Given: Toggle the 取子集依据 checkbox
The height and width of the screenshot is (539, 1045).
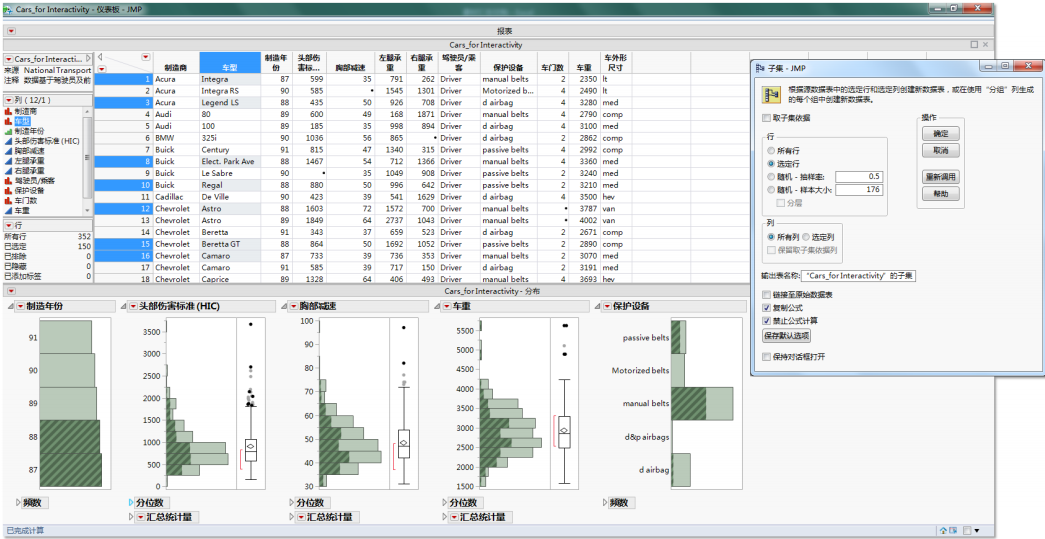Looking at the screenshot, I should coord(766,118).
